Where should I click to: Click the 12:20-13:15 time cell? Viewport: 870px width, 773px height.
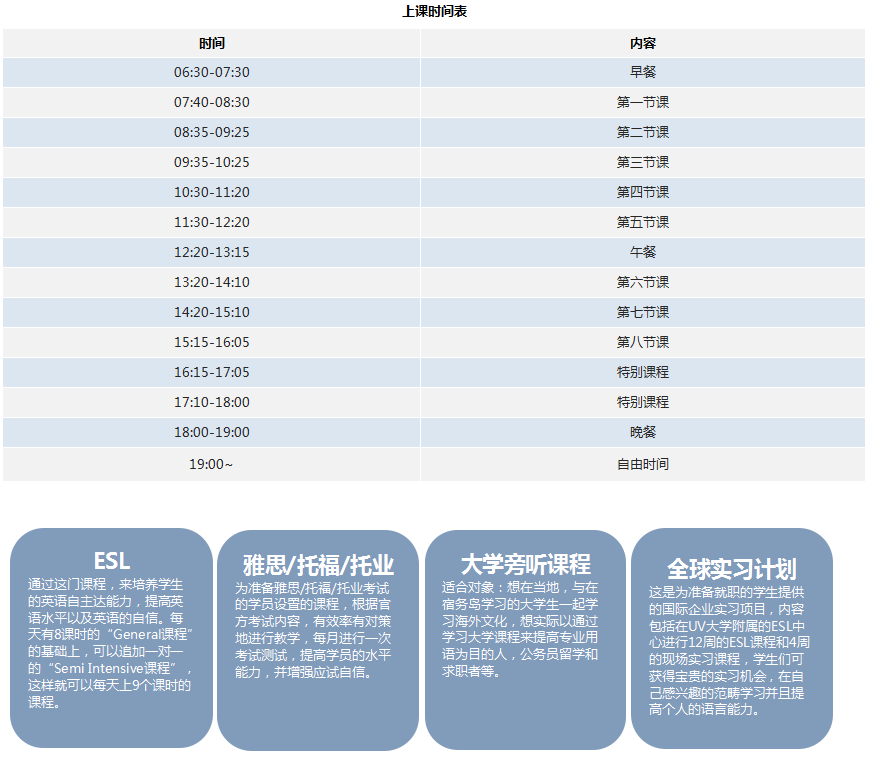[211, 252]
